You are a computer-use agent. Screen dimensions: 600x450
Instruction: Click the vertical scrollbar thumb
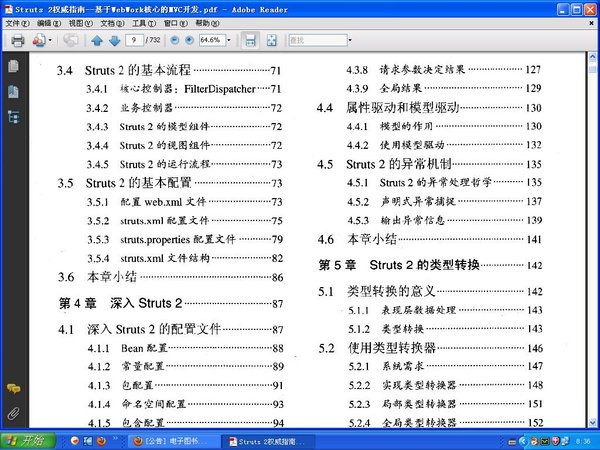[x=593, y=69]
